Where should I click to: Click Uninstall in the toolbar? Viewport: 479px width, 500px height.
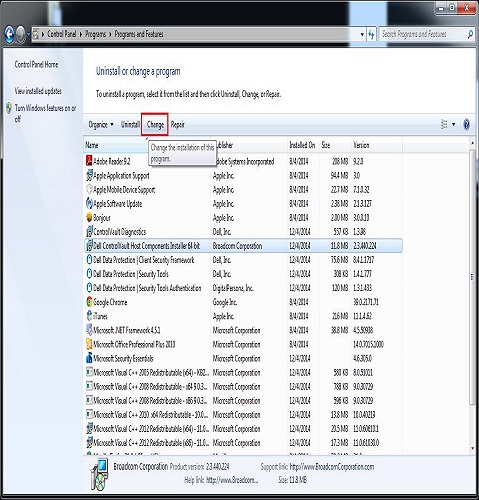pyautogui.click(x=130, y=125)
